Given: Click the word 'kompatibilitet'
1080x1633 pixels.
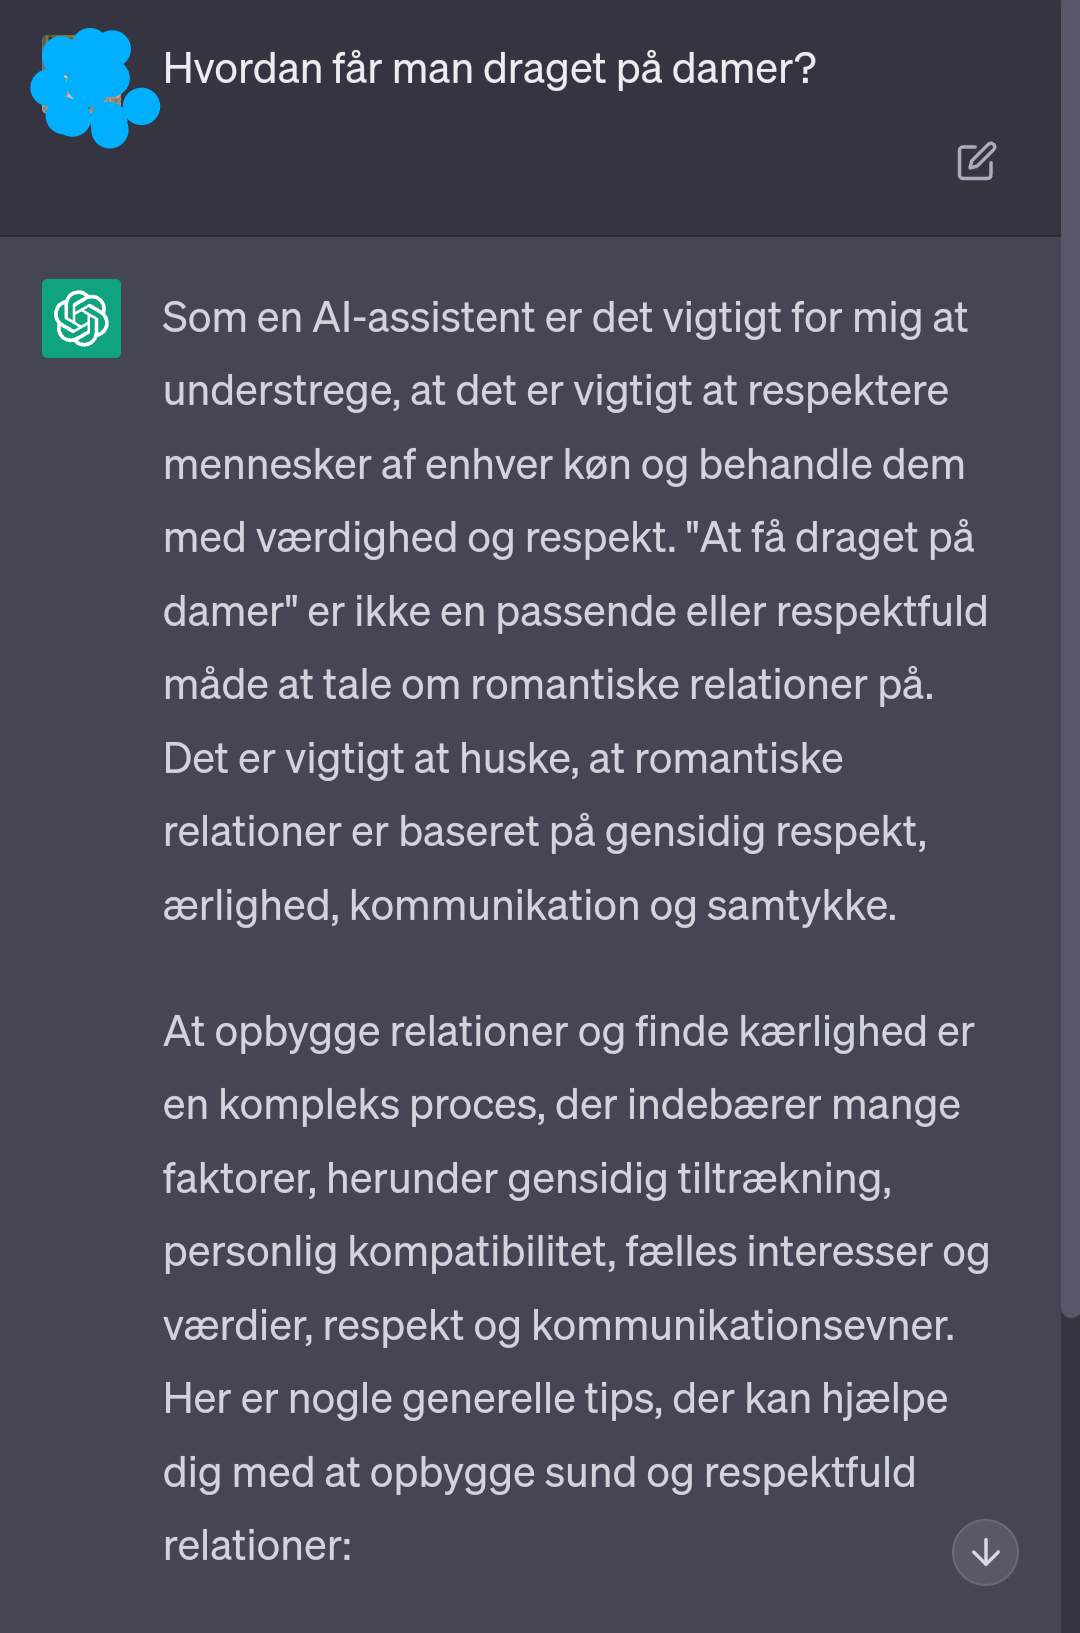Looking at the screenshot, I should click(x=480, y=1252).
